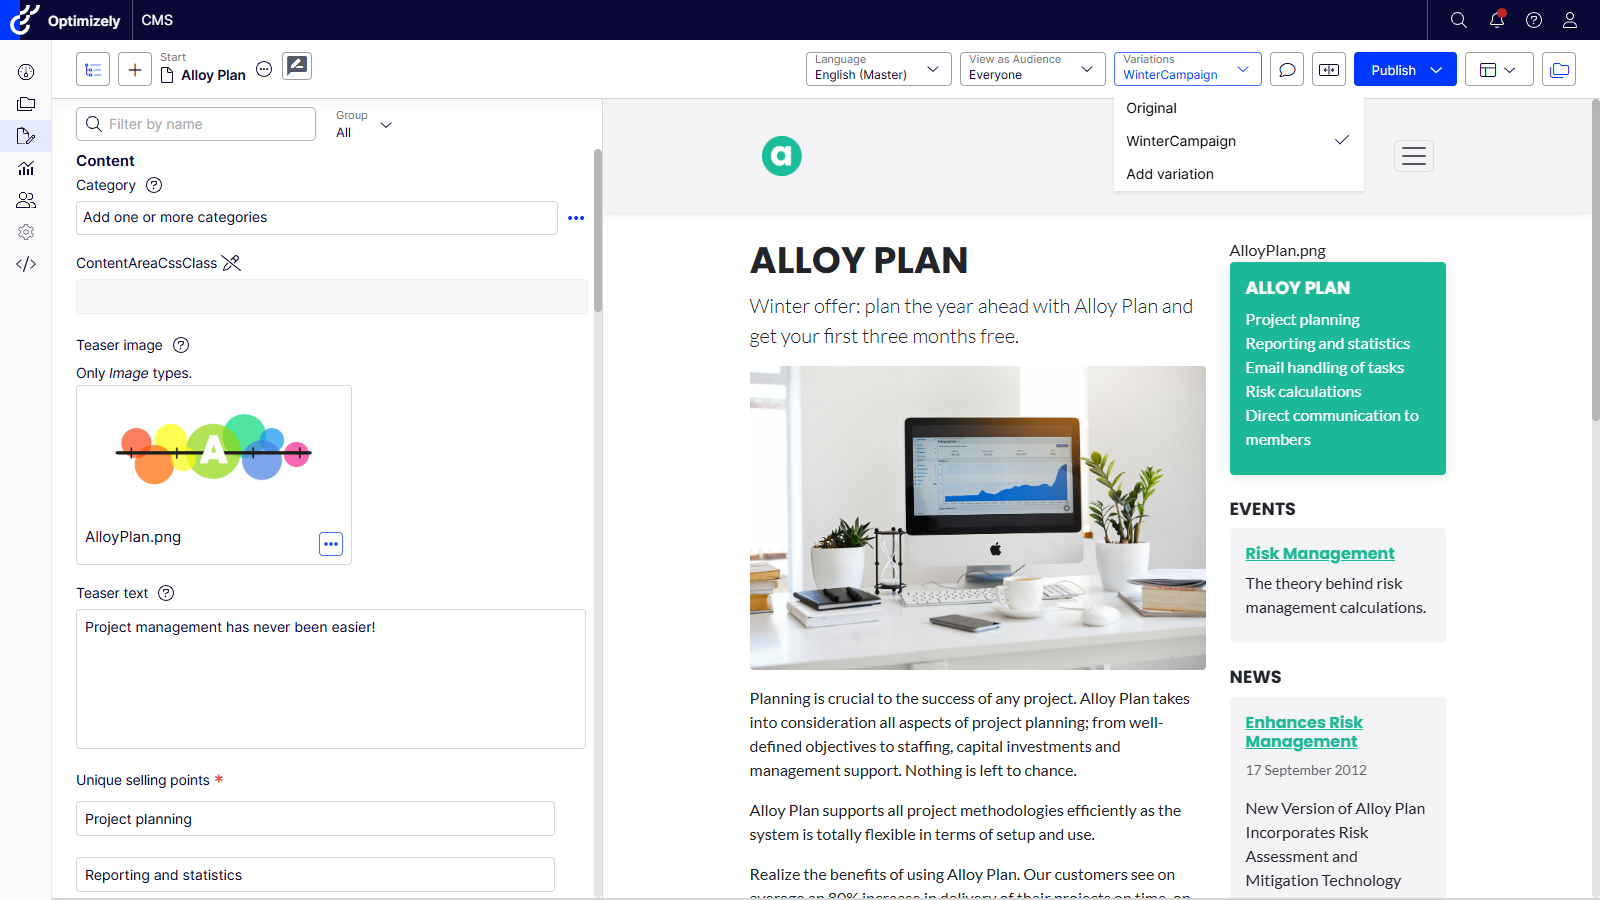Click the plus button to create content
Screen dimensions: 1600x900
[135, 70]
